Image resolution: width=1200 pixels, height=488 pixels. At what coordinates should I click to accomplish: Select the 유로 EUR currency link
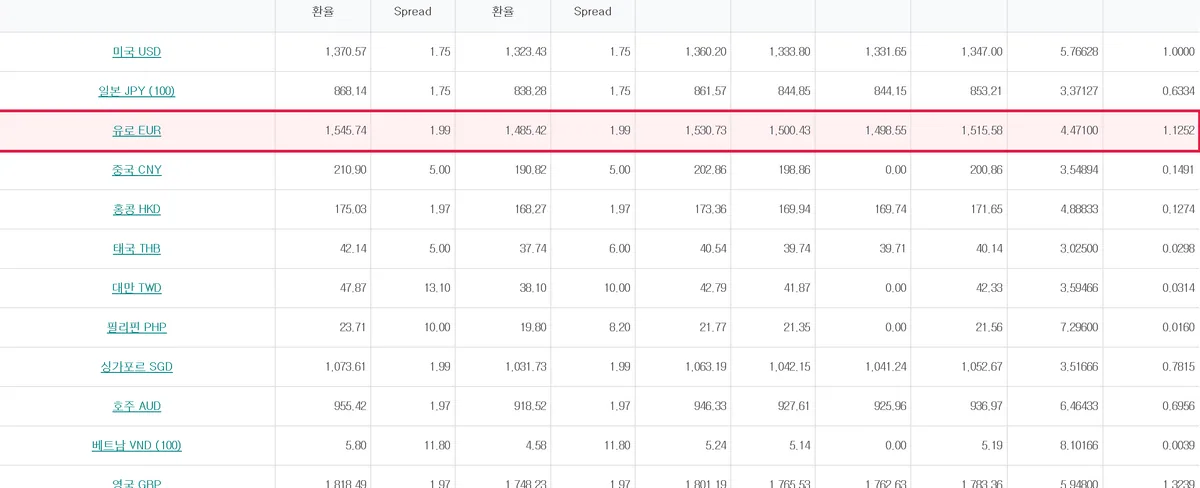[137, 131]
